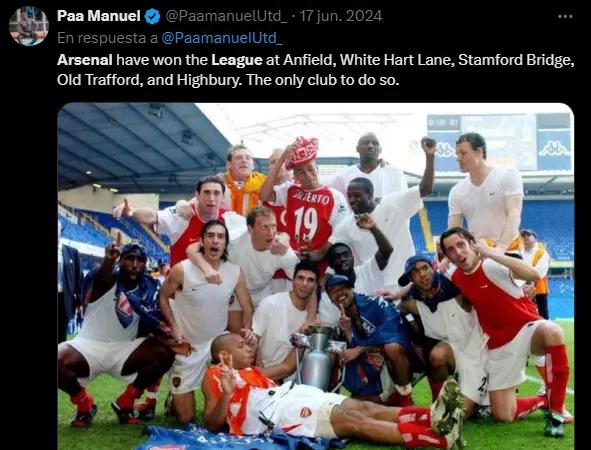The height and width of the screenshot is (450, 591).
Task: Click the silver trophy in the photo
Action: pos(318,357)
